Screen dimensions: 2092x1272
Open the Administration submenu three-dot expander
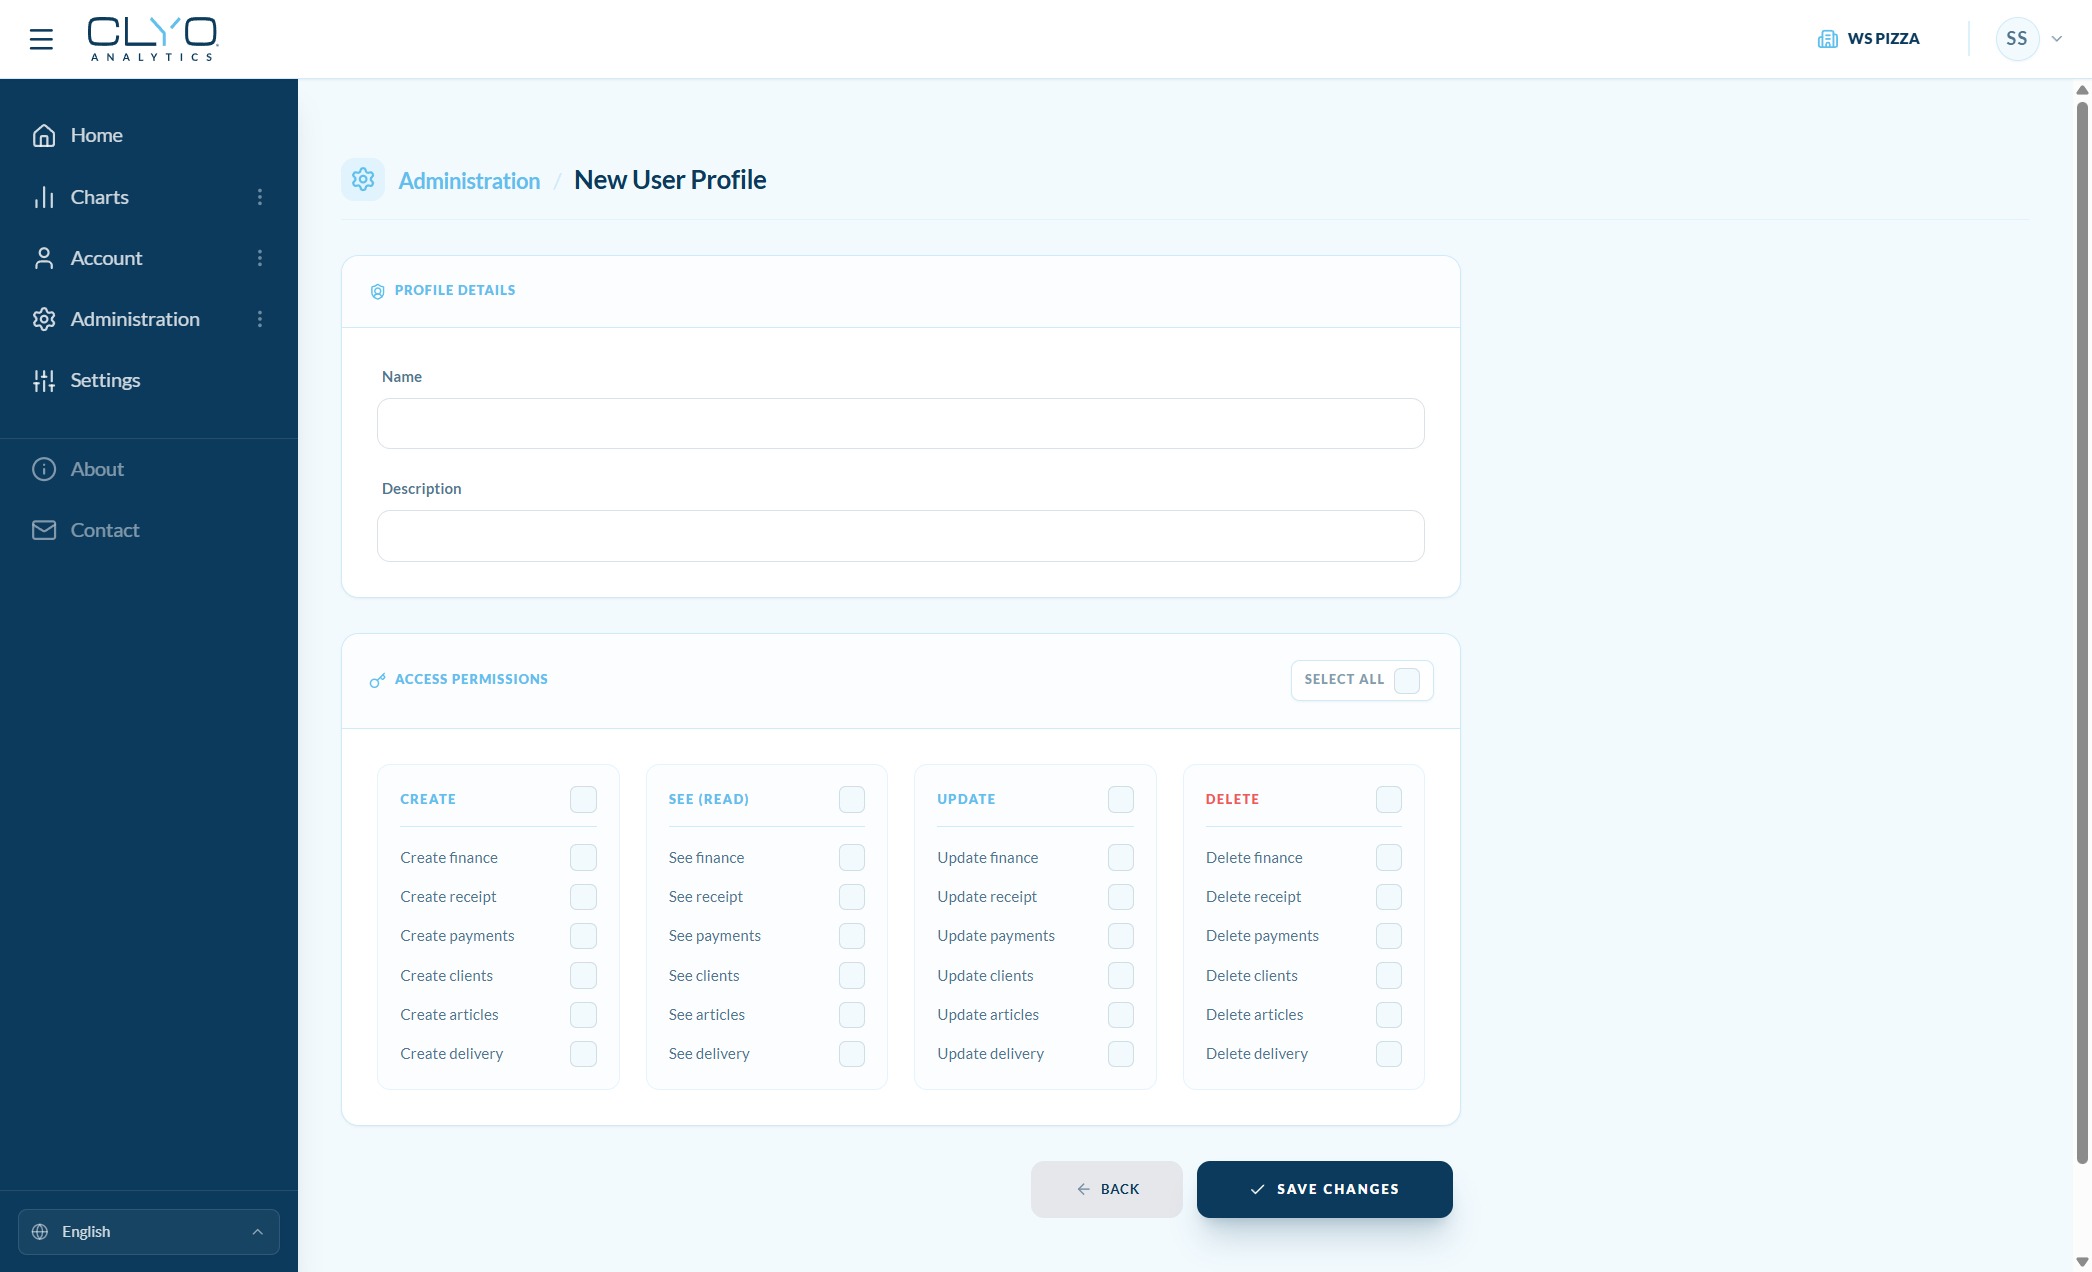coord(260,319)
